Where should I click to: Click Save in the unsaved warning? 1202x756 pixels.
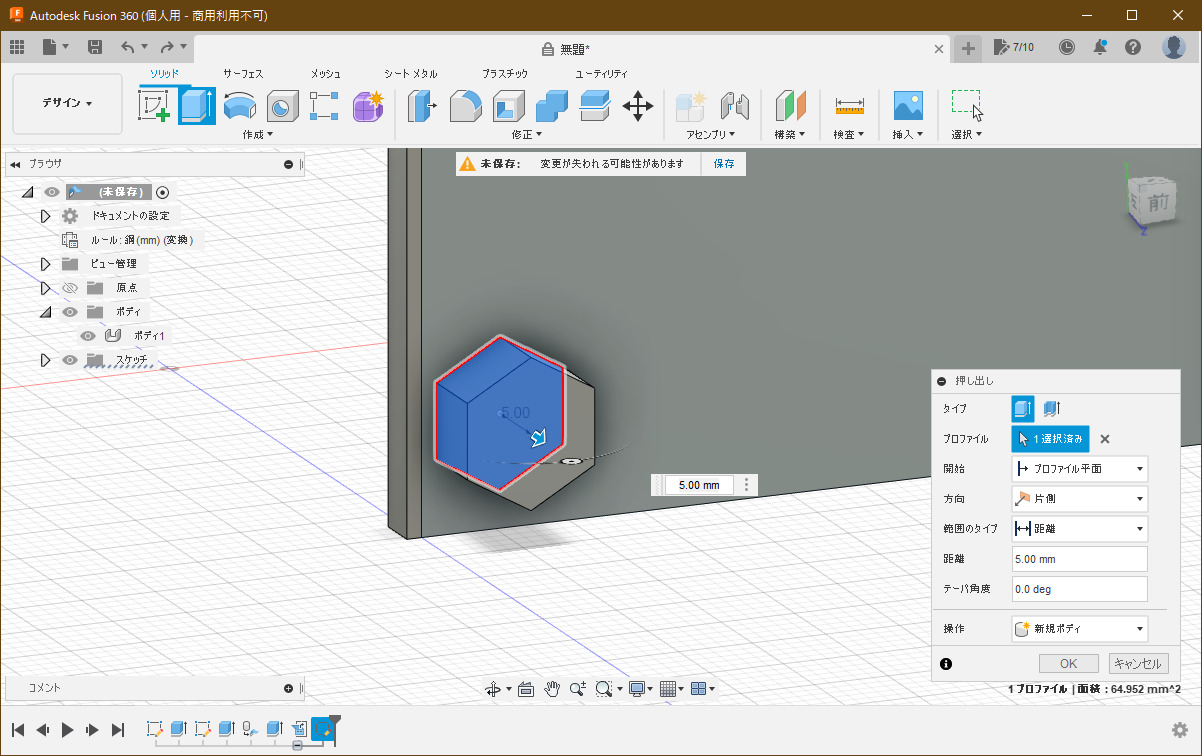point(724,164)
